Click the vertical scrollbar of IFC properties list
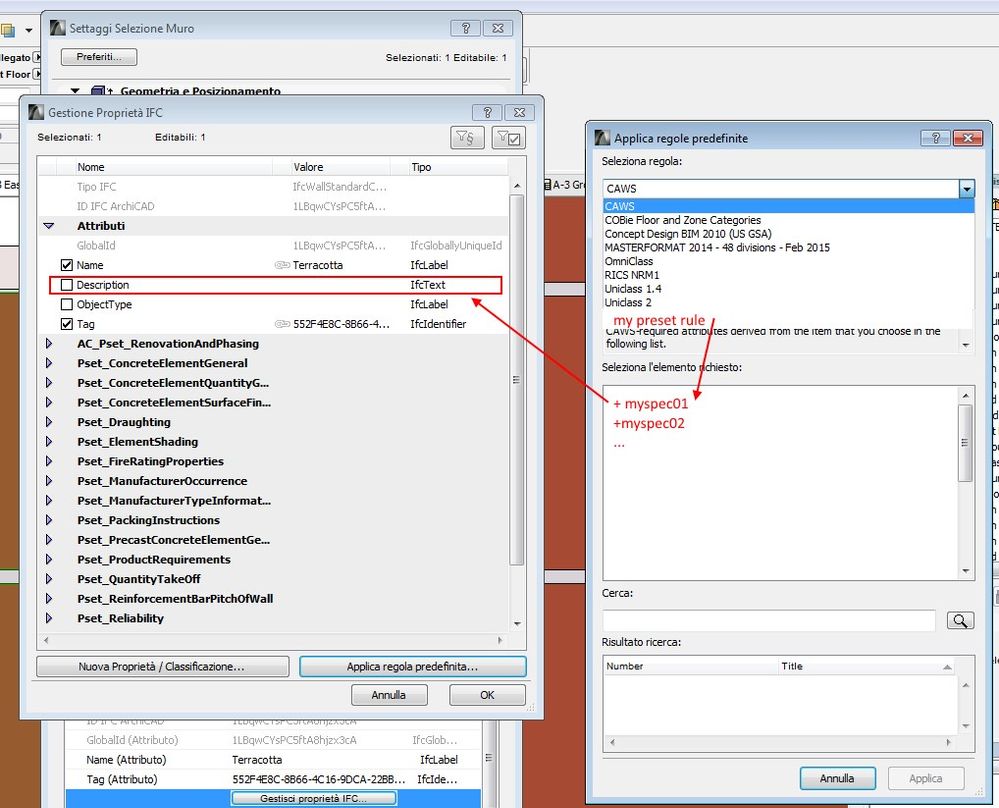999x808 pixels. (517, 380)
